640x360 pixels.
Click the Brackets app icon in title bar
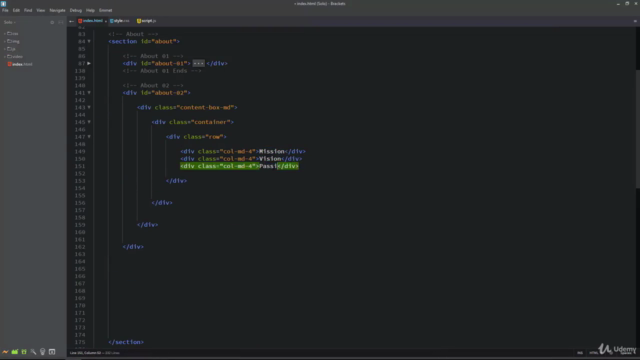click(x=4, y=3)
